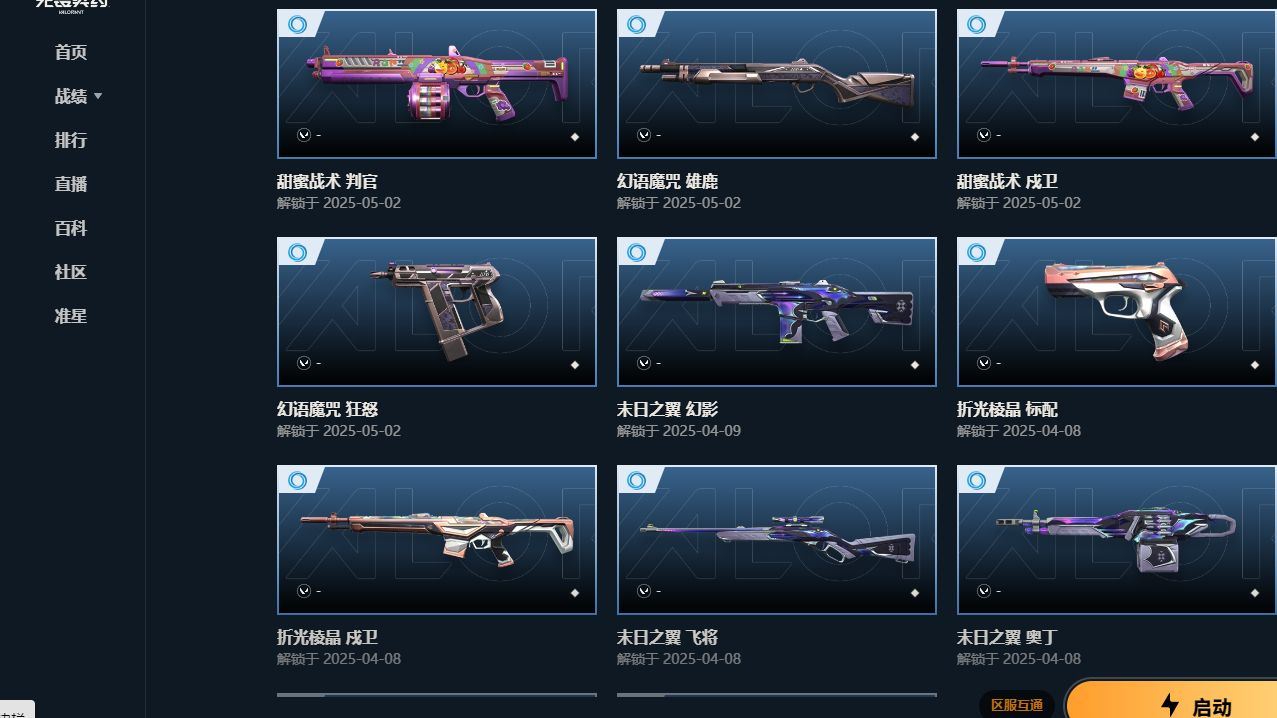Go to the 排行 sidebar page
1277x718 pixels.
[x=71, y=140]
